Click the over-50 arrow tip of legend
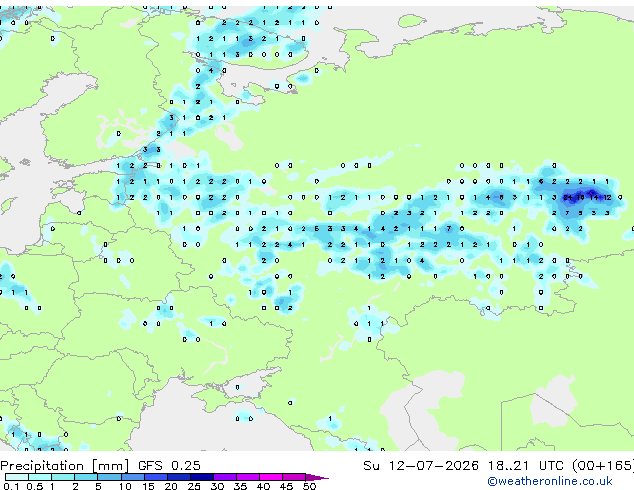Viewport: 634px width, 490px height. (x=317, y=477)
